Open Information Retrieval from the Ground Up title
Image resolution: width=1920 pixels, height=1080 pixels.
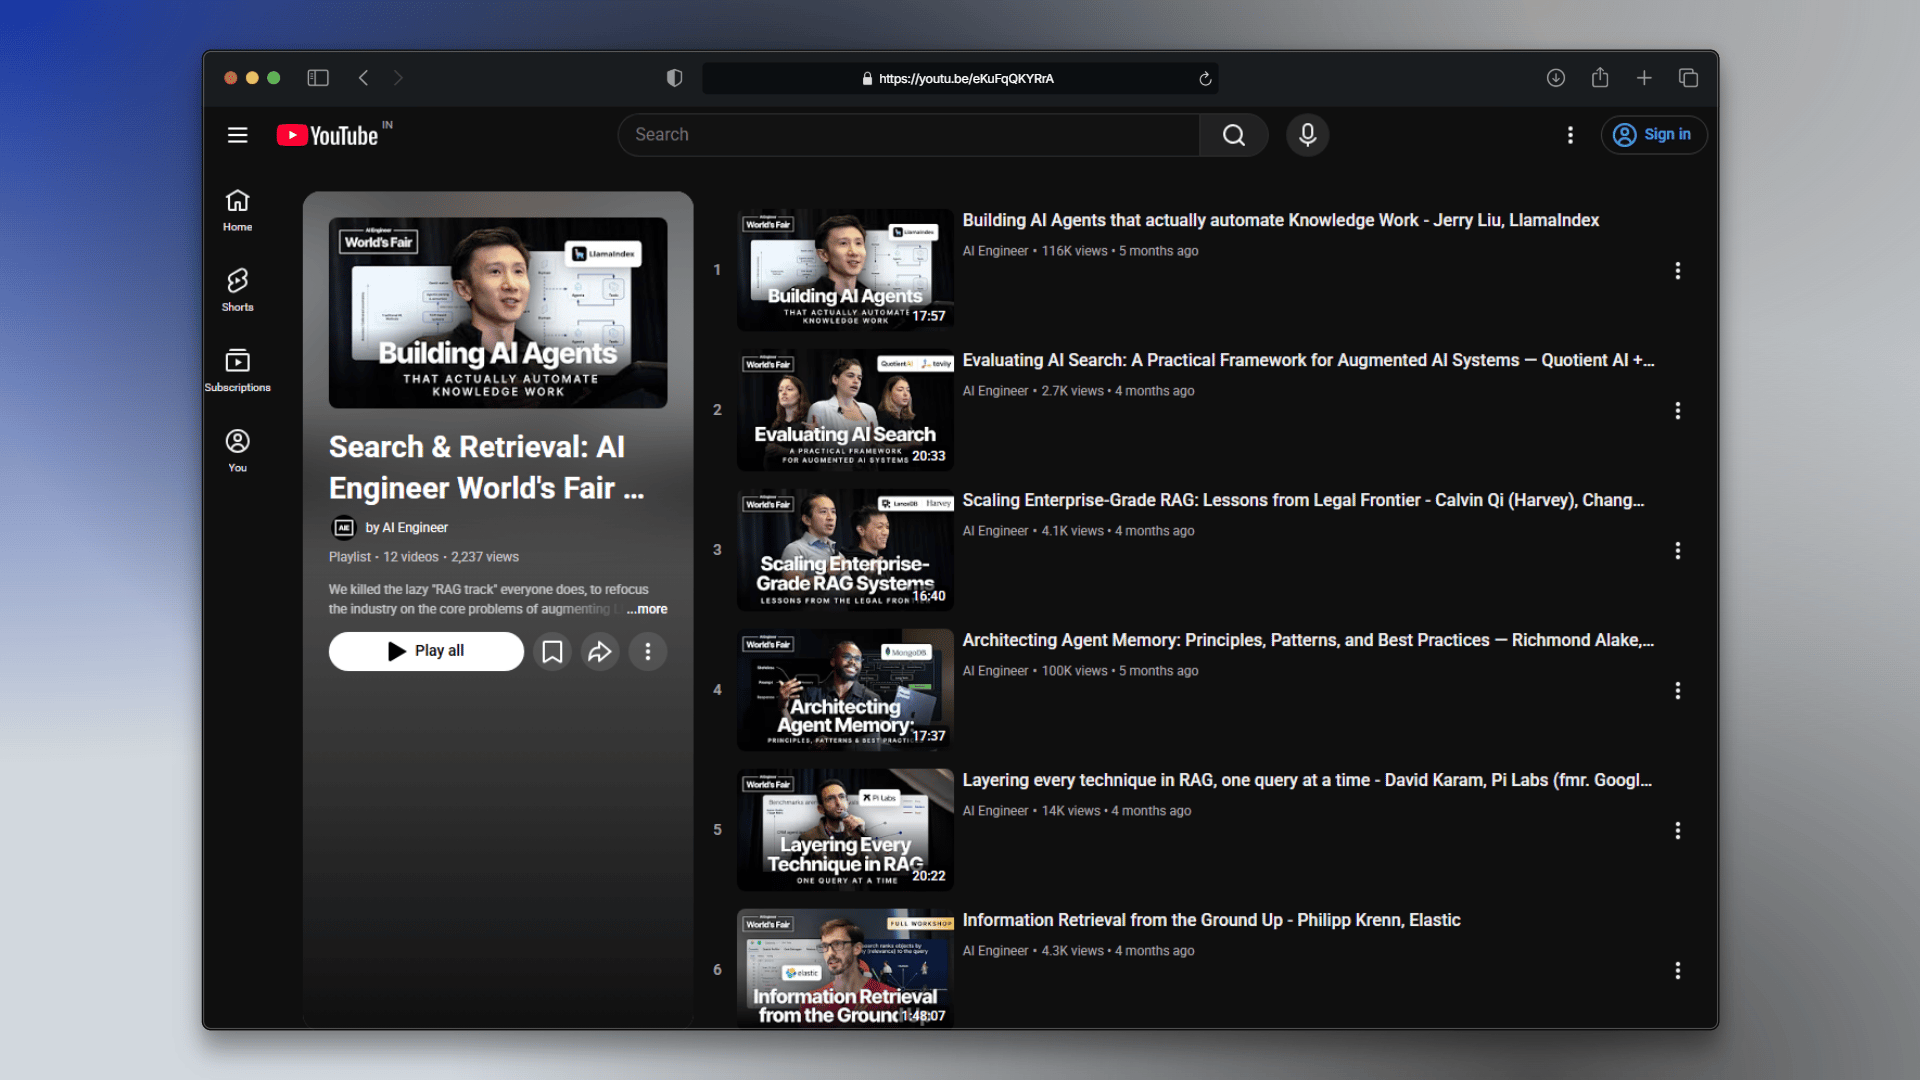[1211, 920]
